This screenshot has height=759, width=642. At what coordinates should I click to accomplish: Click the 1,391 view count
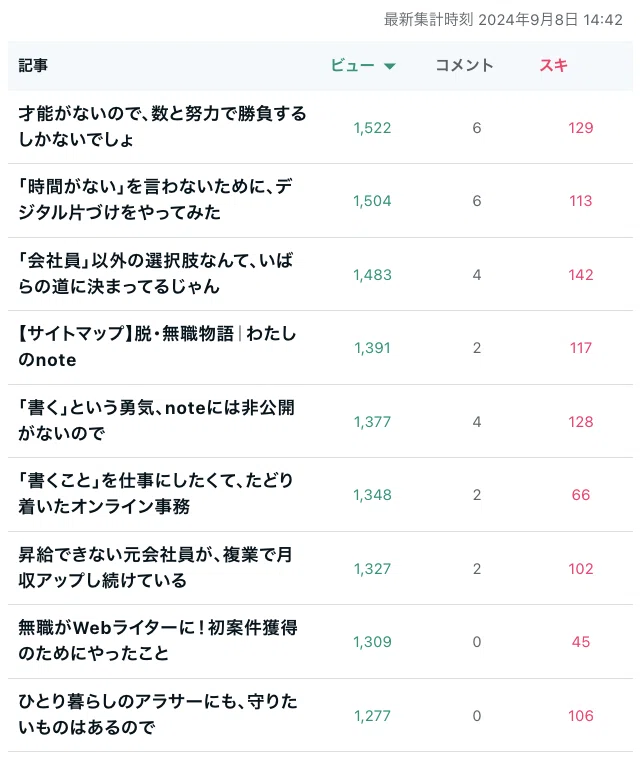(x=372, y=348)
